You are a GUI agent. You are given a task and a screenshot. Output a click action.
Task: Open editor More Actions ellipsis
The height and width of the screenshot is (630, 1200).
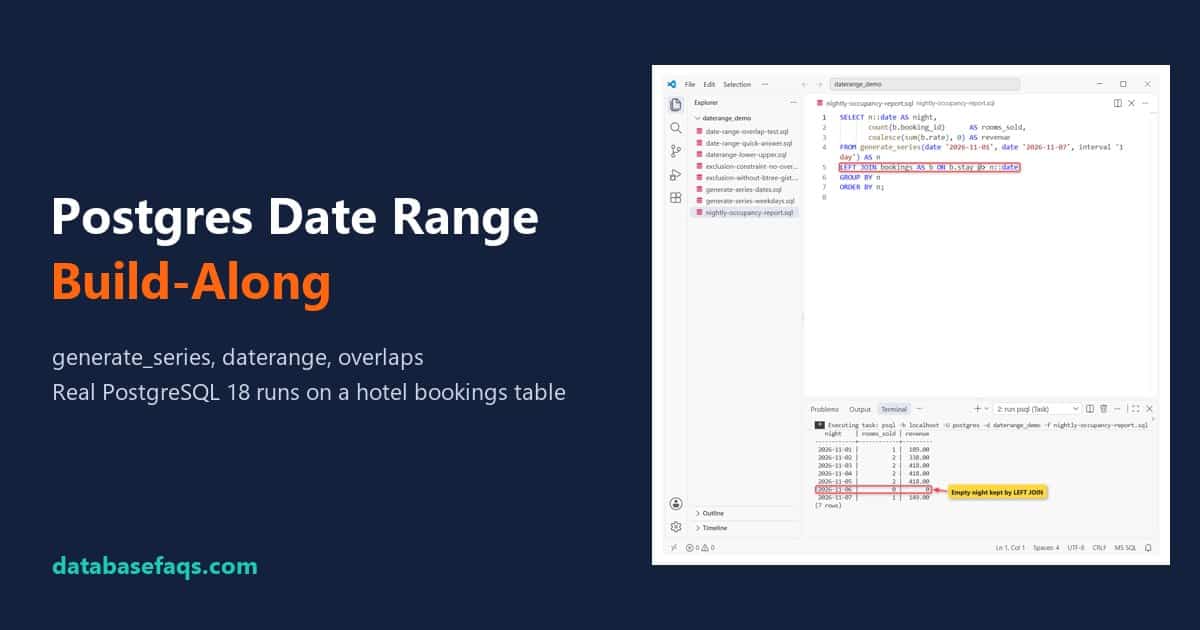[1146, 102]
